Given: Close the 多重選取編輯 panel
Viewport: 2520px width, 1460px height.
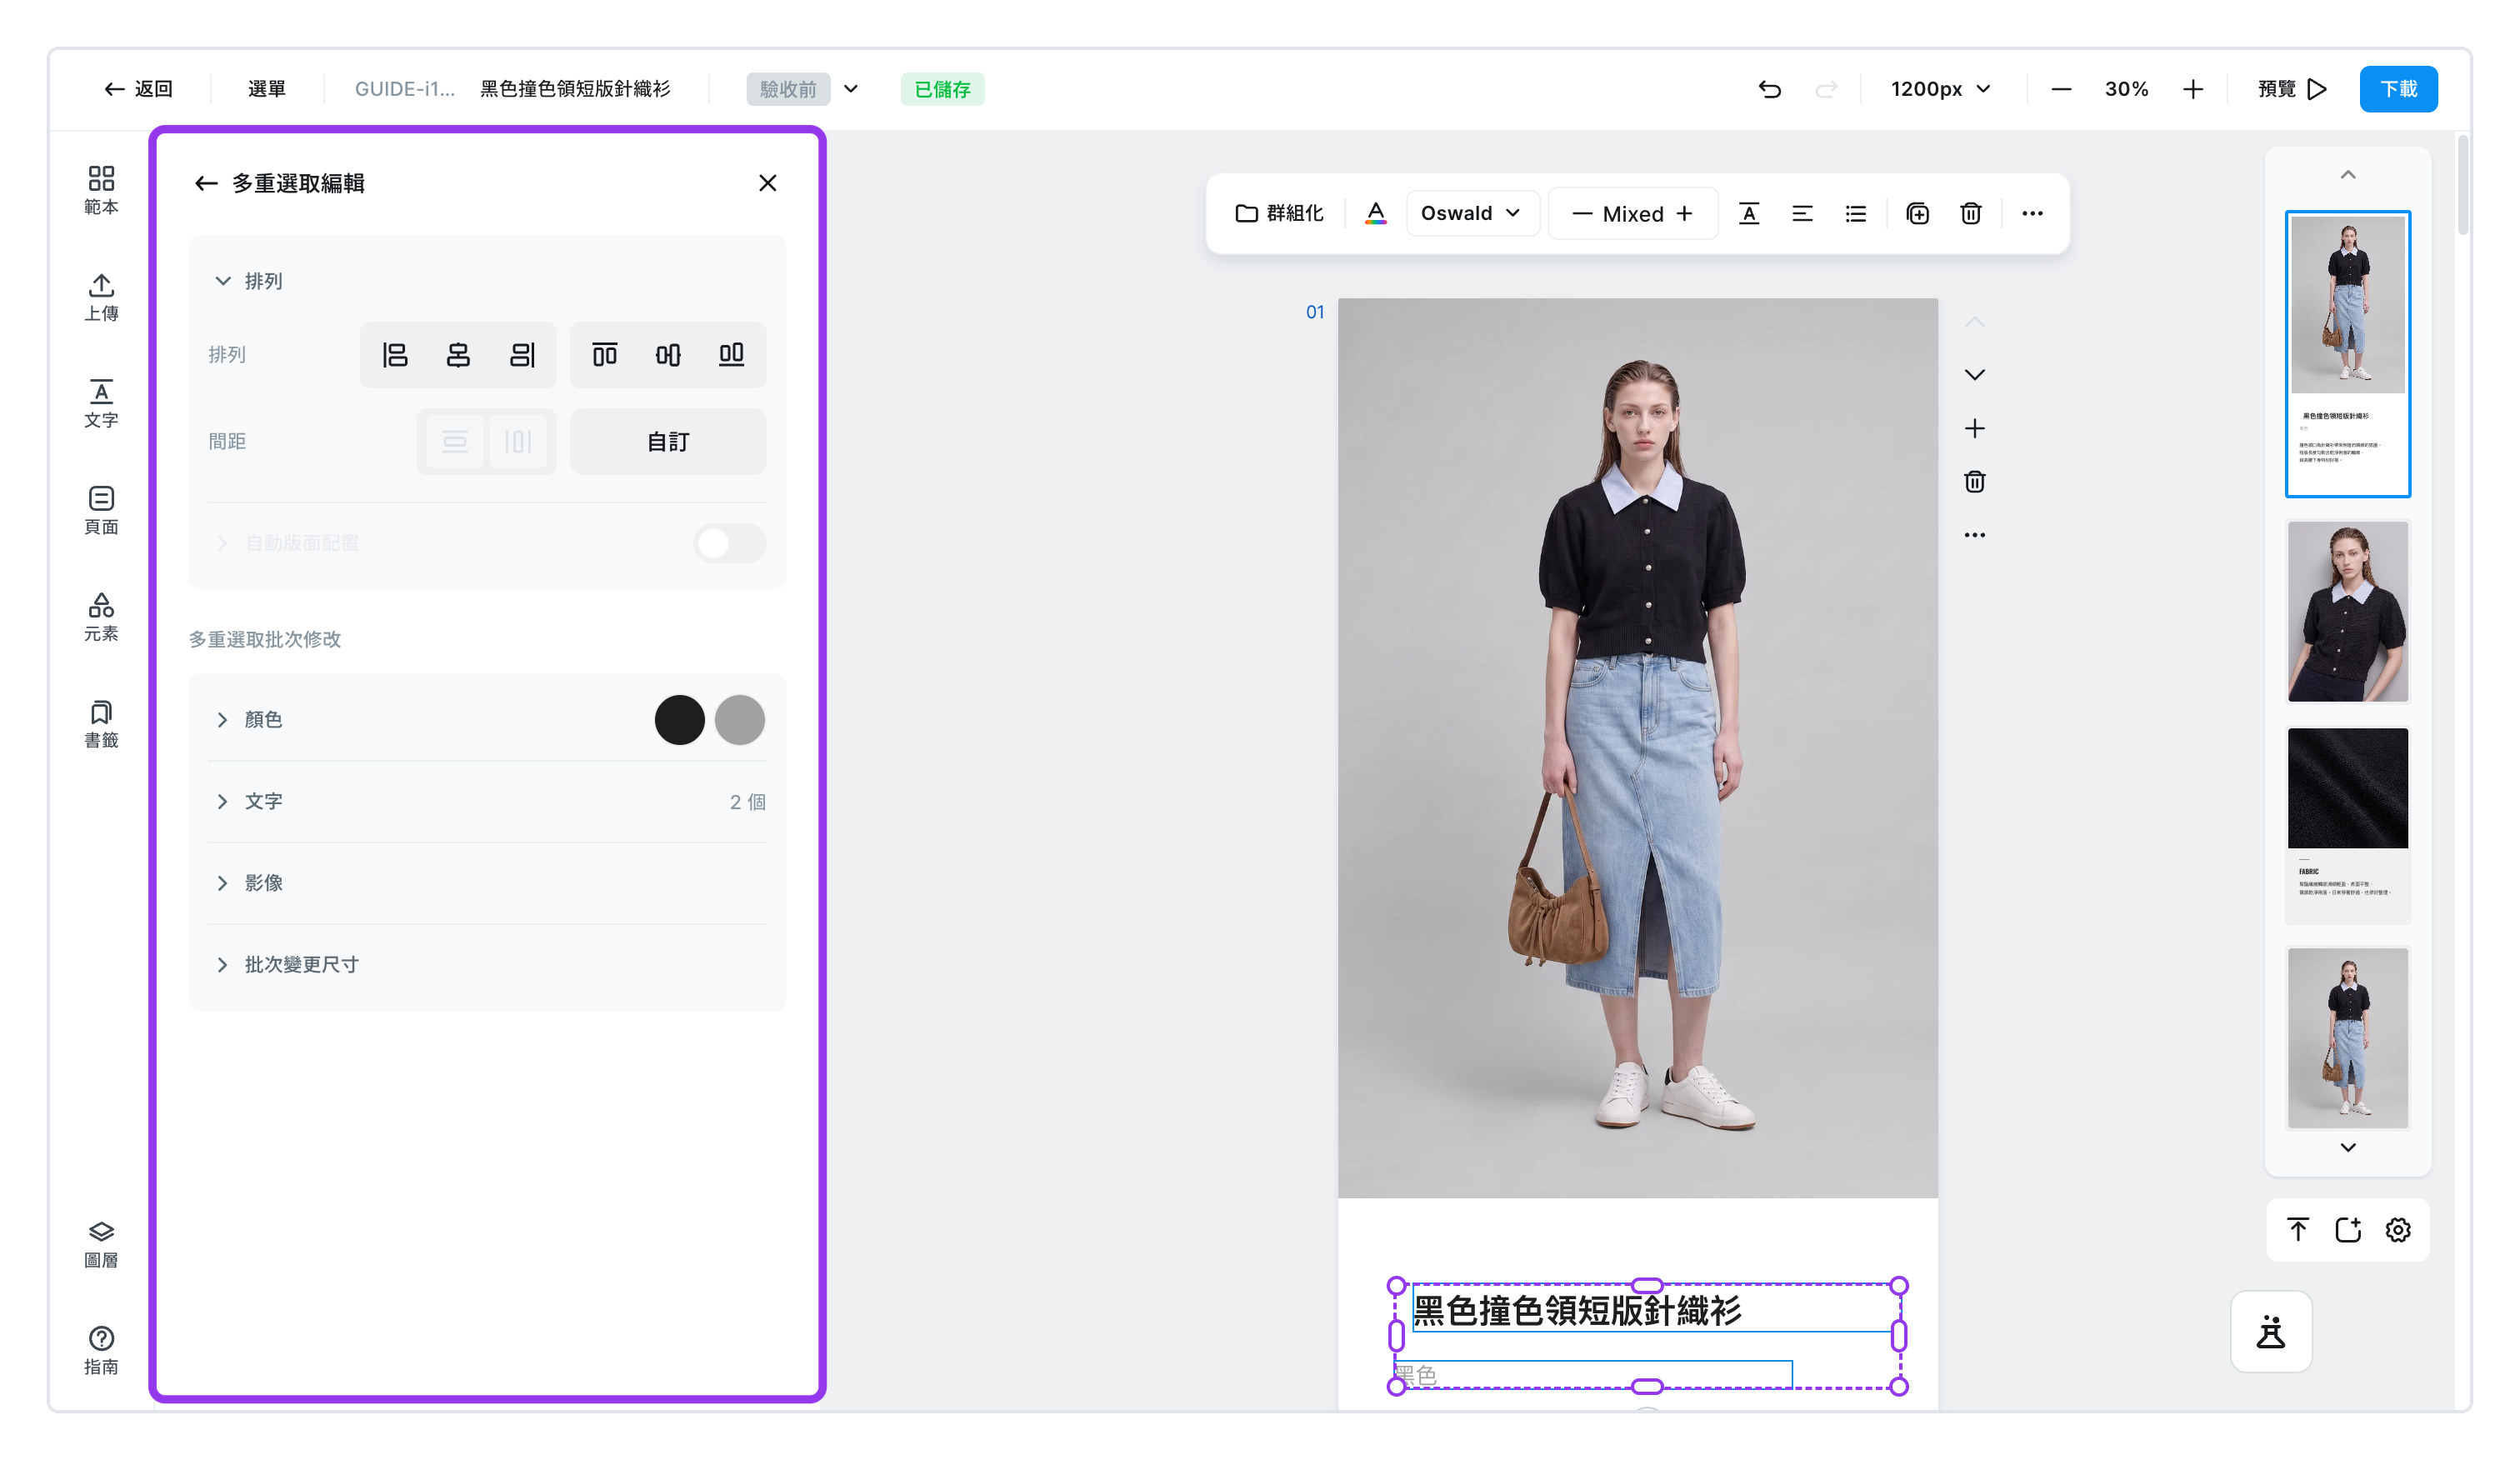Looking at the screenshot, I should tap(767, 183).
